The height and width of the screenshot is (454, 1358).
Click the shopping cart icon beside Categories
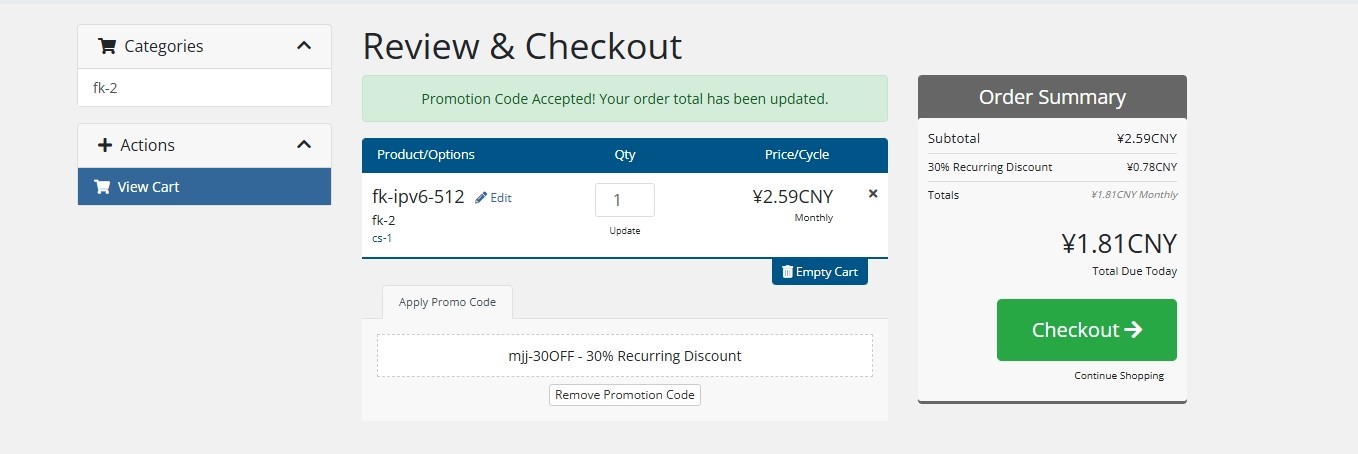107,46
